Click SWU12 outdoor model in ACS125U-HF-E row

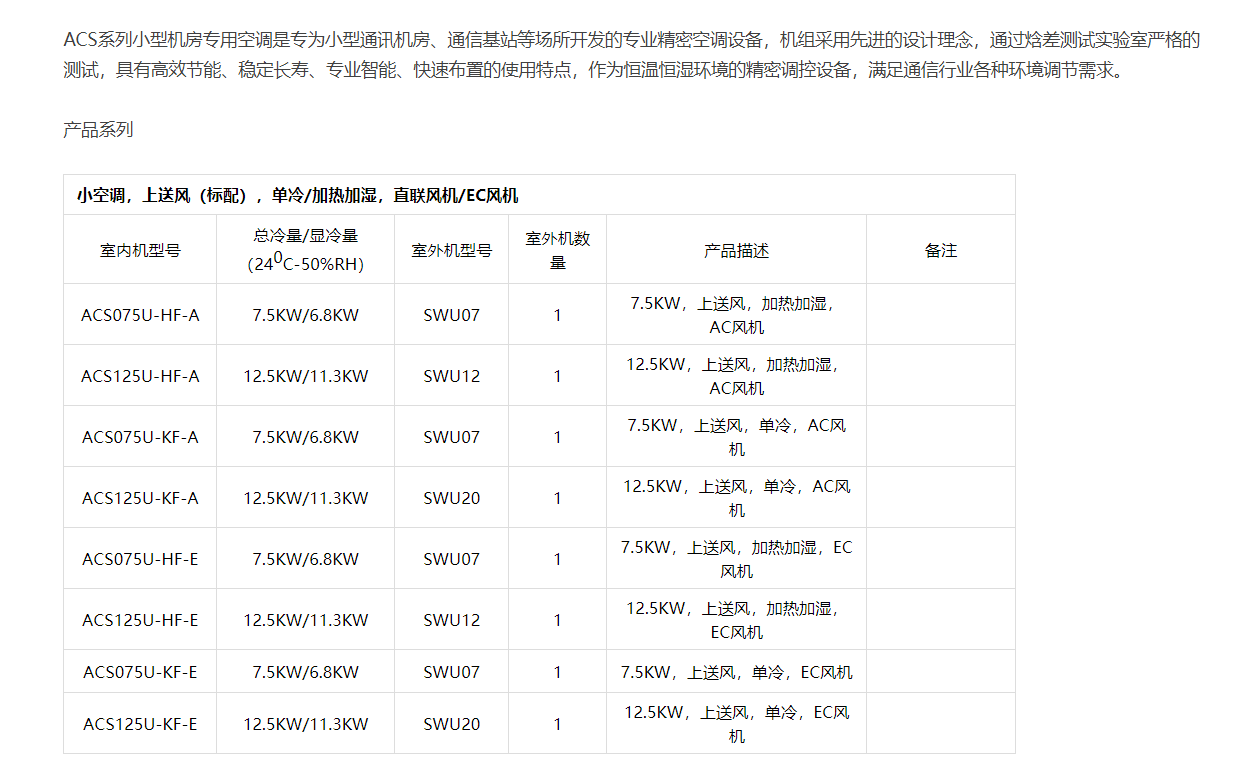tap(451, 620)
